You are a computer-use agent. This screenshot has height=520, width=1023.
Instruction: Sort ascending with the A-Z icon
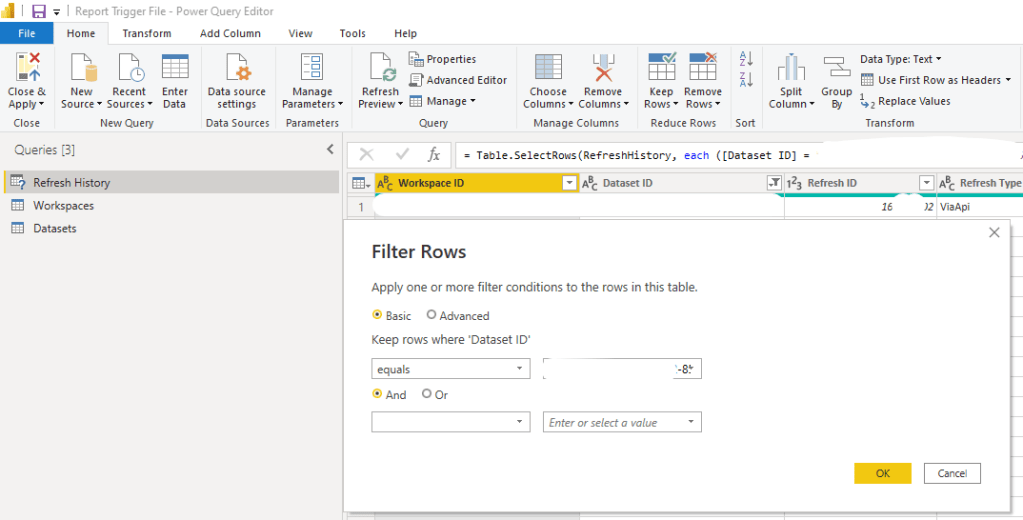tap(746, 59)
